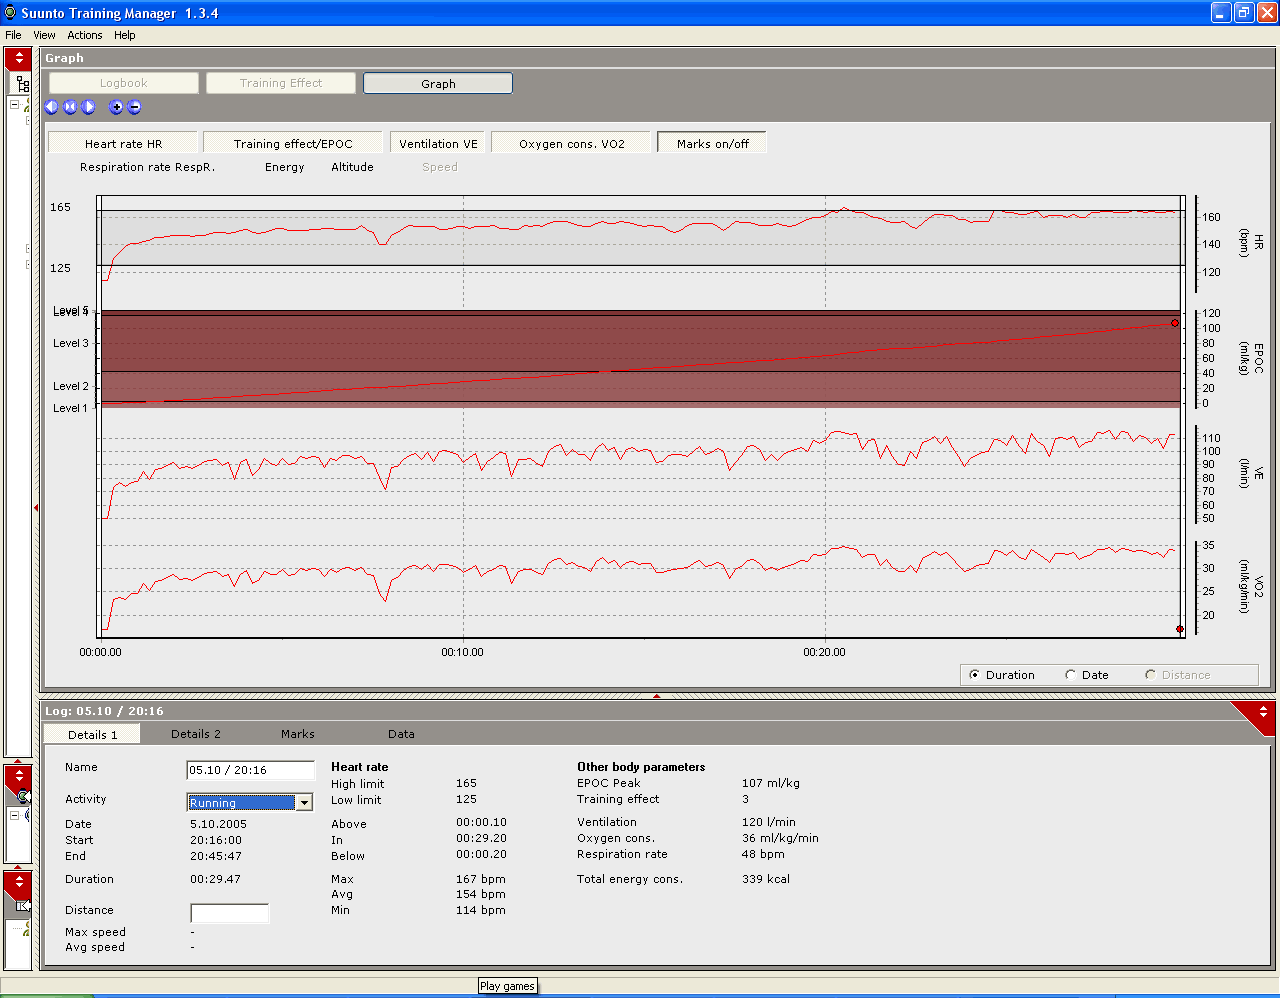Click the tree view icon in left sidebar
The width and height of the screenshot is (1280, 998).
coord(21,84)
